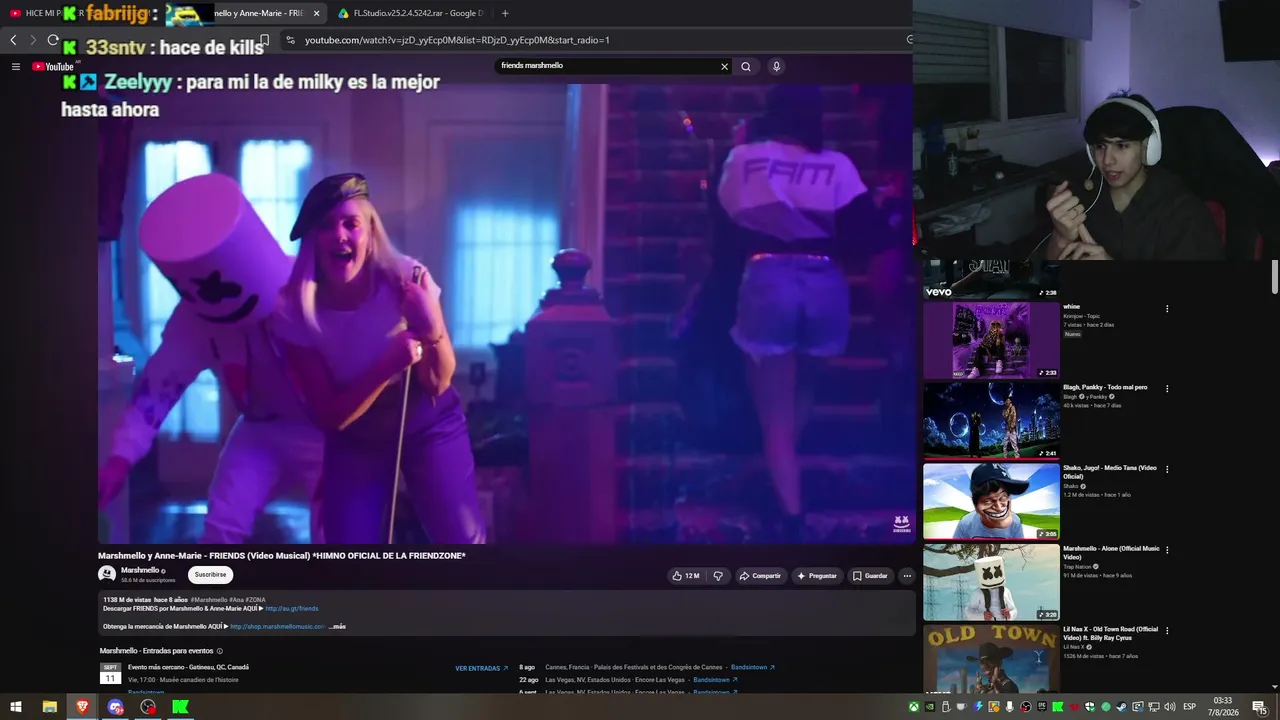Open options menu for 'Marshmello - Alone' video

pos(1167,550)
